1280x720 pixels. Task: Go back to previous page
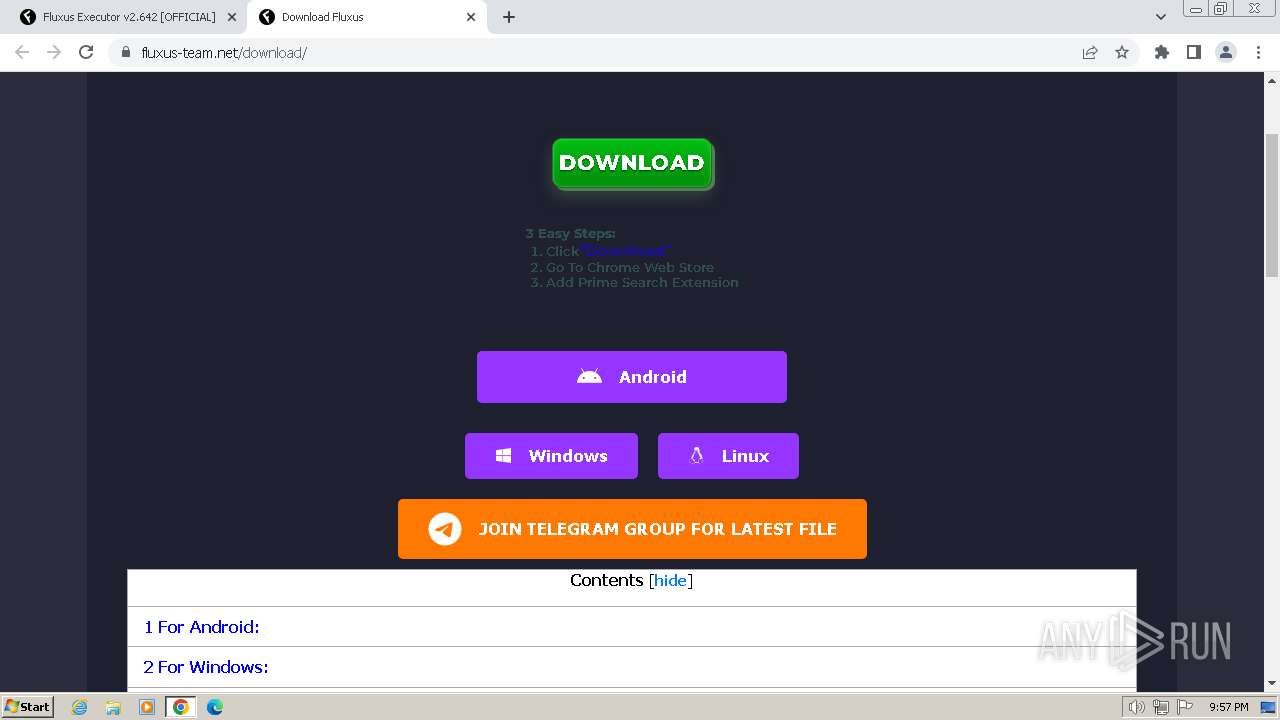[x=22, y=52]
